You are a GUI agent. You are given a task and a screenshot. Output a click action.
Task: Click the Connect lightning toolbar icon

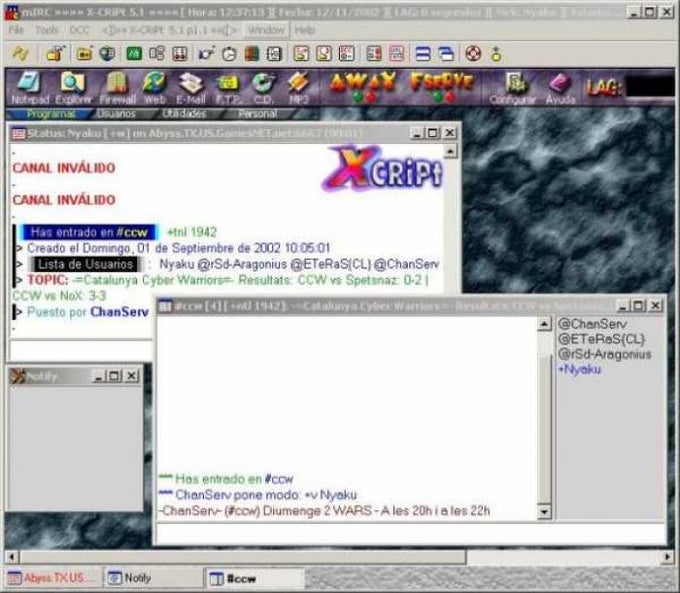[20, 53]
